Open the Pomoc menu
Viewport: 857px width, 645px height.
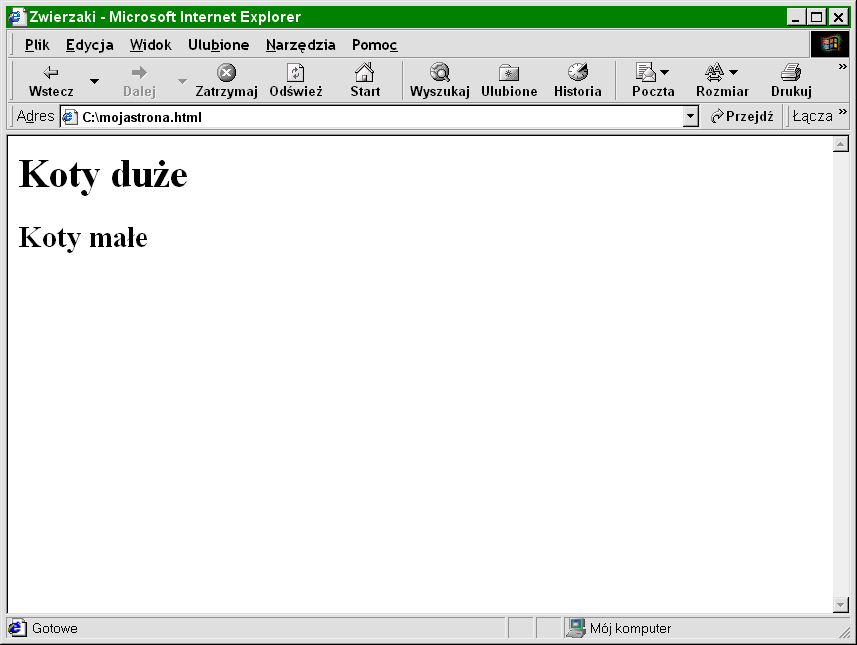[374, 45]
